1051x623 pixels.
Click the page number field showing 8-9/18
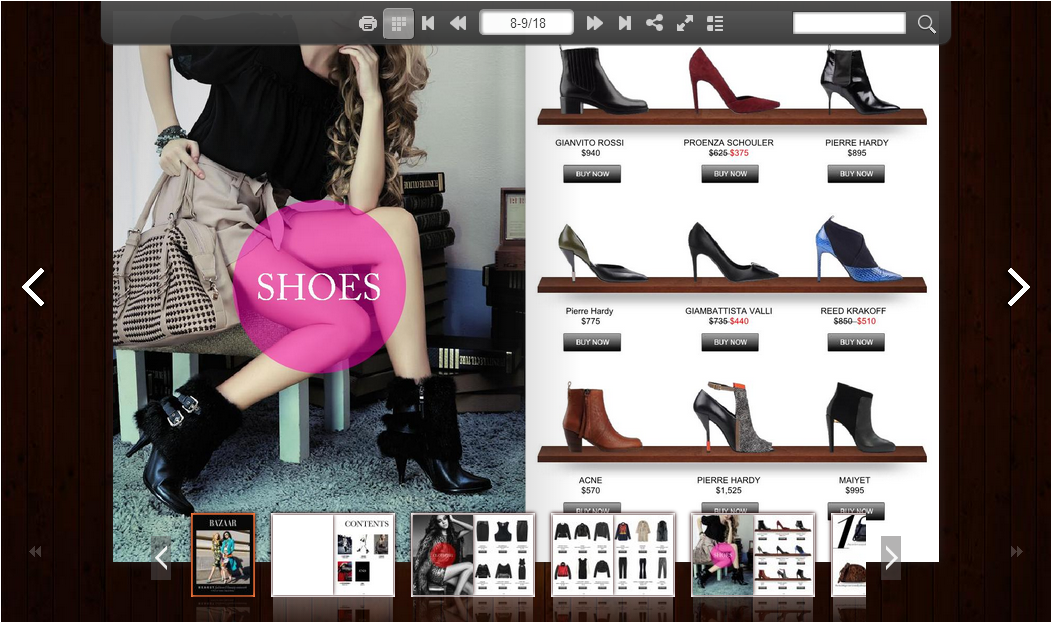[526, 22]
